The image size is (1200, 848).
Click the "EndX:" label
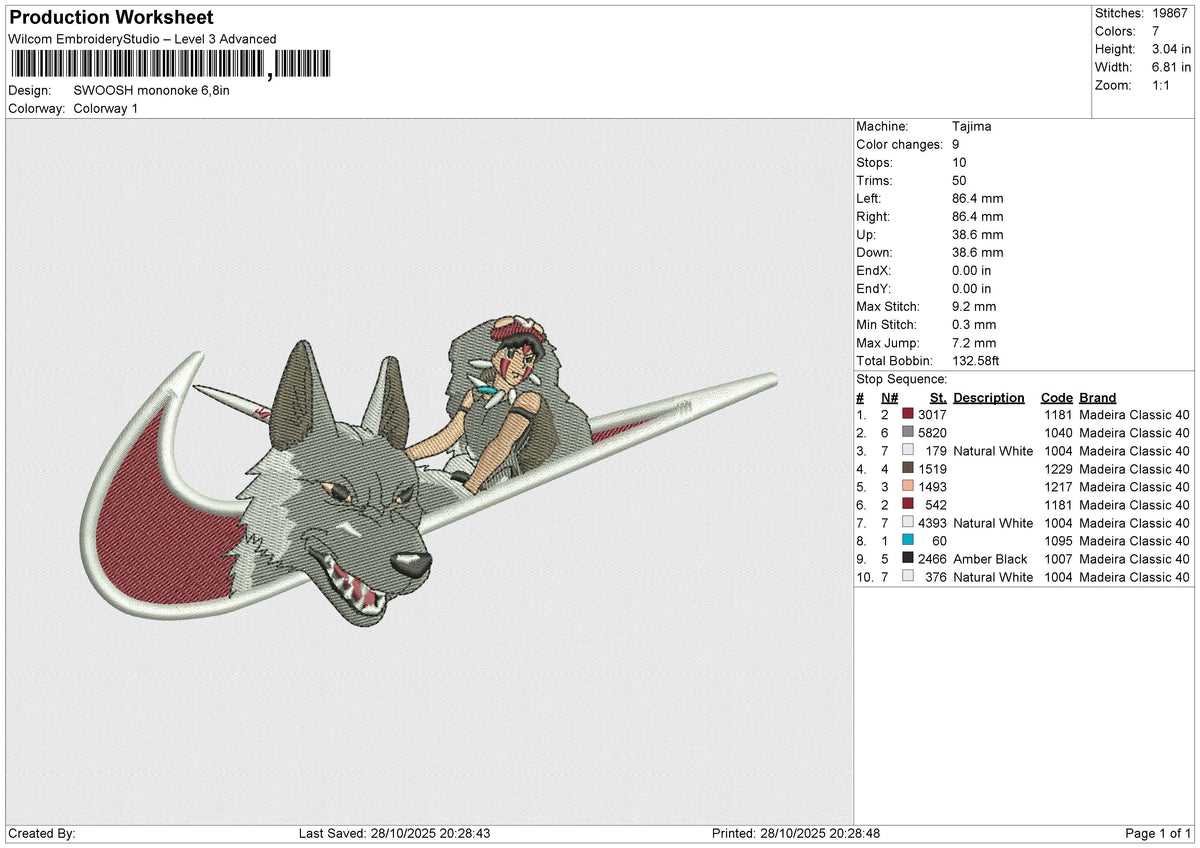(x=874, y=271)
